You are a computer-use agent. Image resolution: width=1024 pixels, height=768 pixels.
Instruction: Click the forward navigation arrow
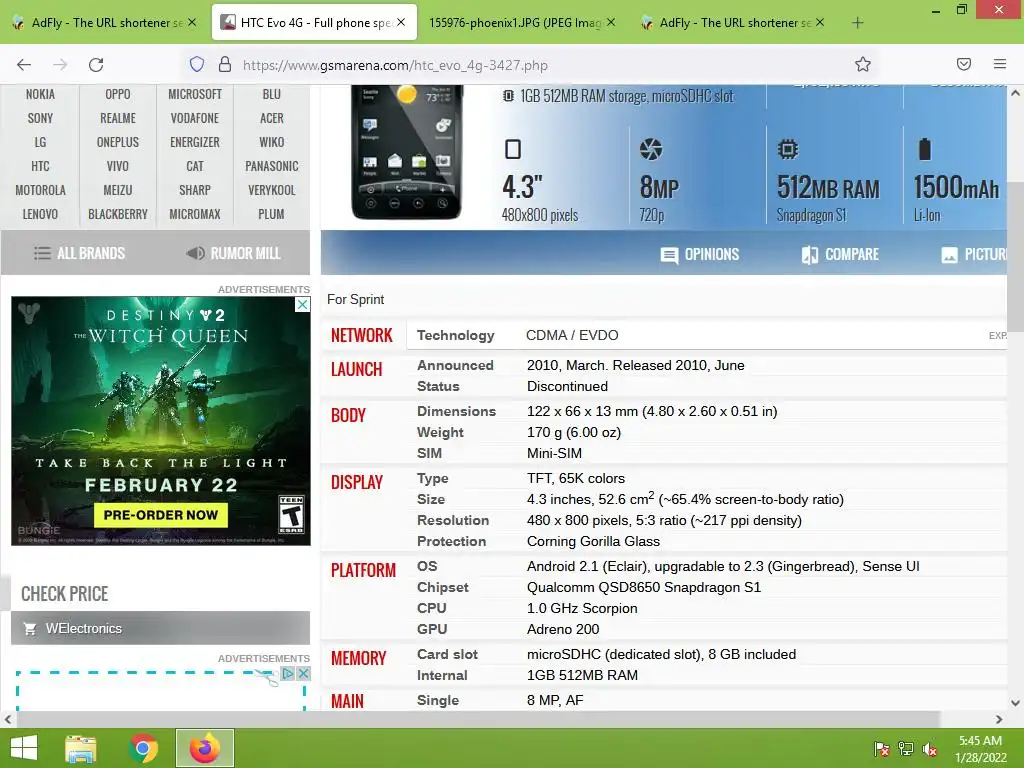click(60, 64)
